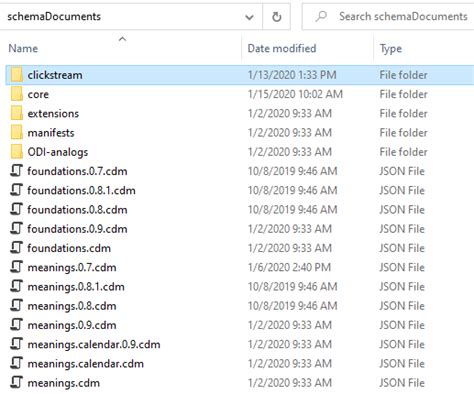This screenshot has width=474, height=394.
Task: Click JSON File type in meanings.cdm row
Action: (402, 383)
